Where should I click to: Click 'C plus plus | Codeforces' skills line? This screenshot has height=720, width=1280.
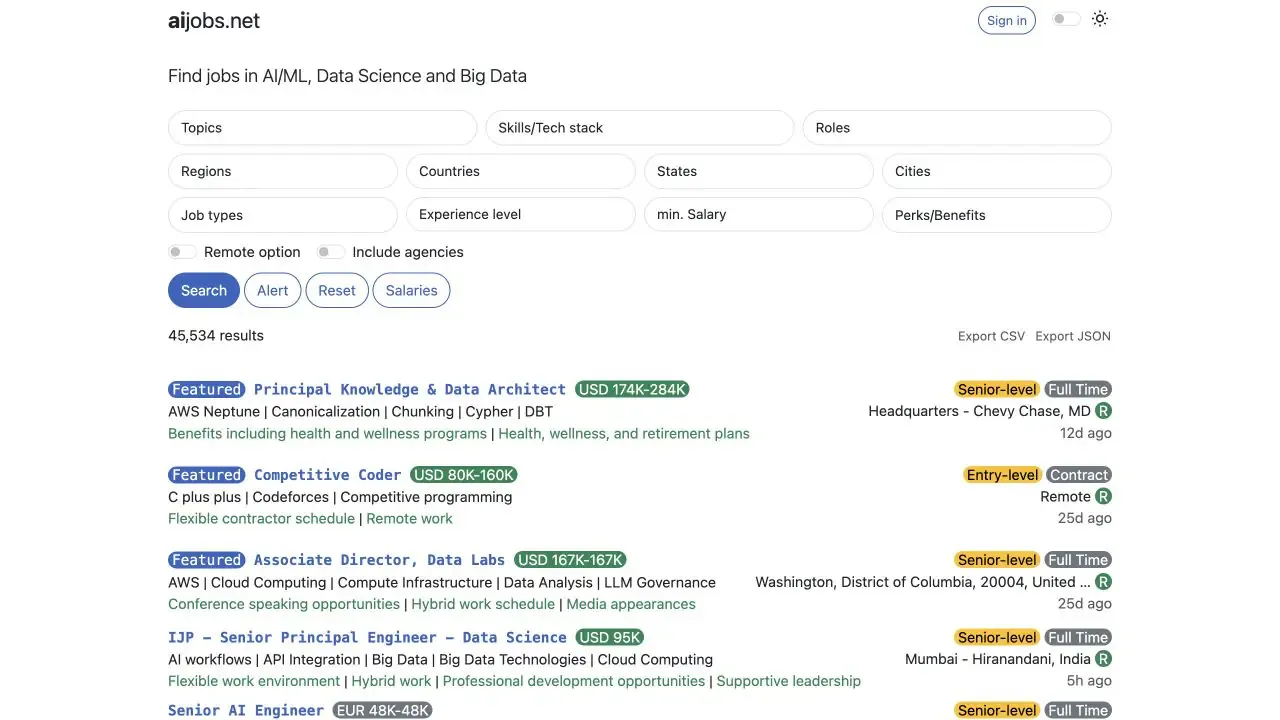(x=340, y=496)
